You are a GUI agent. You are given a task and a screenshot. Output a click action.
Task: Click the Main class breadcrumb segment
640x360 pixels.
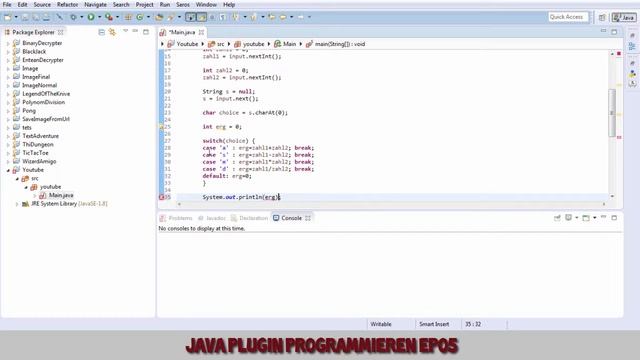[289, 44]
